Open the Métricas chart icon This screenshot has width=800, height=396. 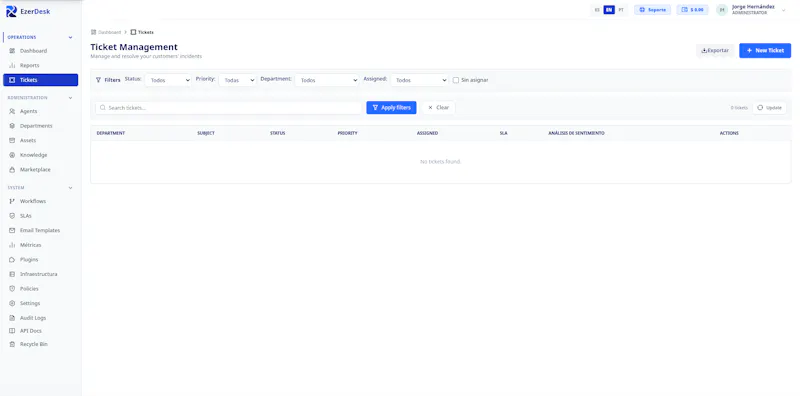pyautogui.click(x=12, y=245)
